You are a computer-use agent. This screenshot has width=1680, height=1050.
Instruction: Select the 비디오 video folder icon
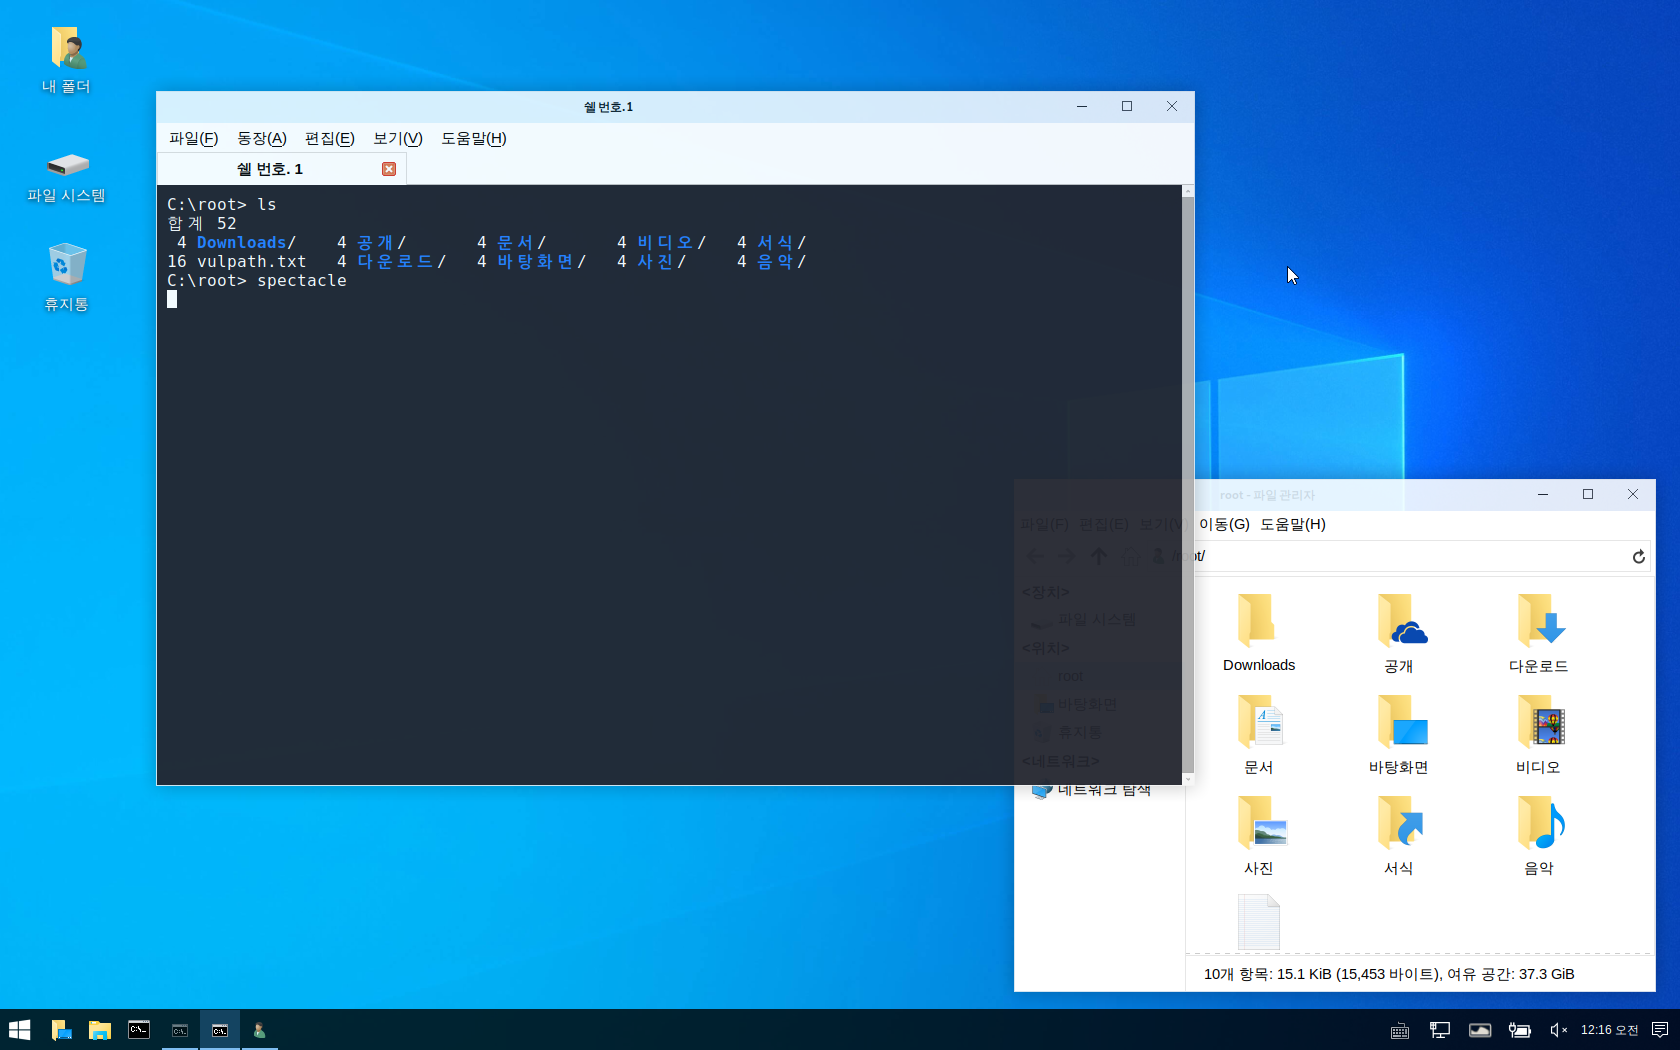[1539, 735]
